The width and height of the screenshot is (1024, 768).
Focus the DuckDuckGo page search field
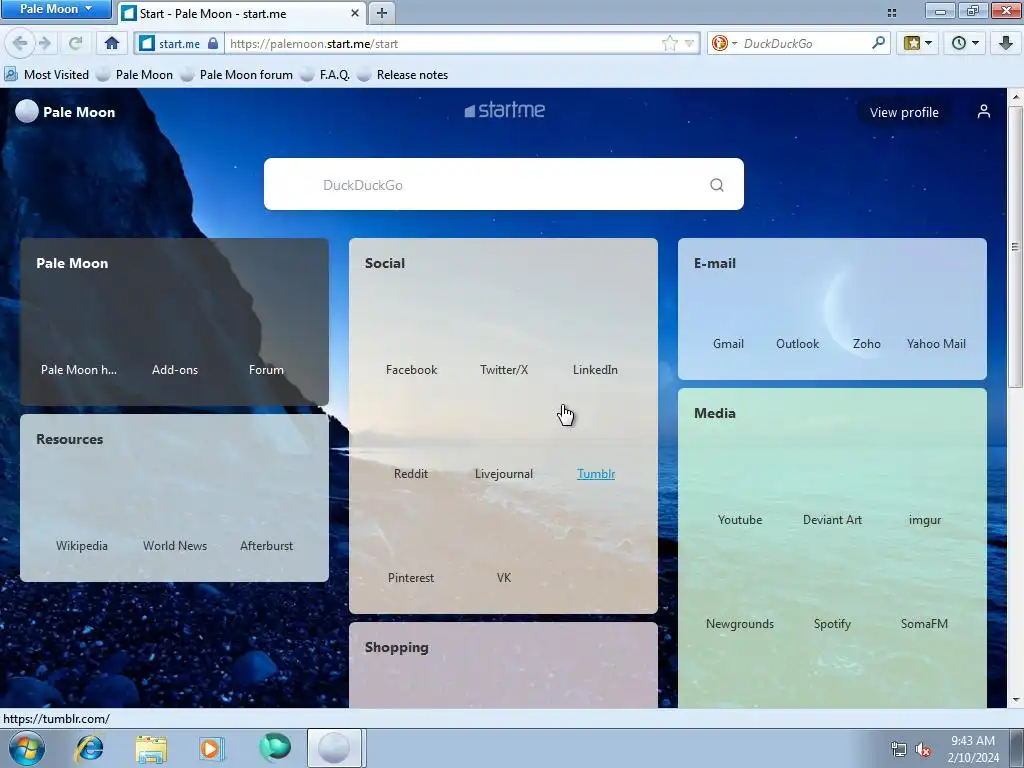(x=504, y=184)
